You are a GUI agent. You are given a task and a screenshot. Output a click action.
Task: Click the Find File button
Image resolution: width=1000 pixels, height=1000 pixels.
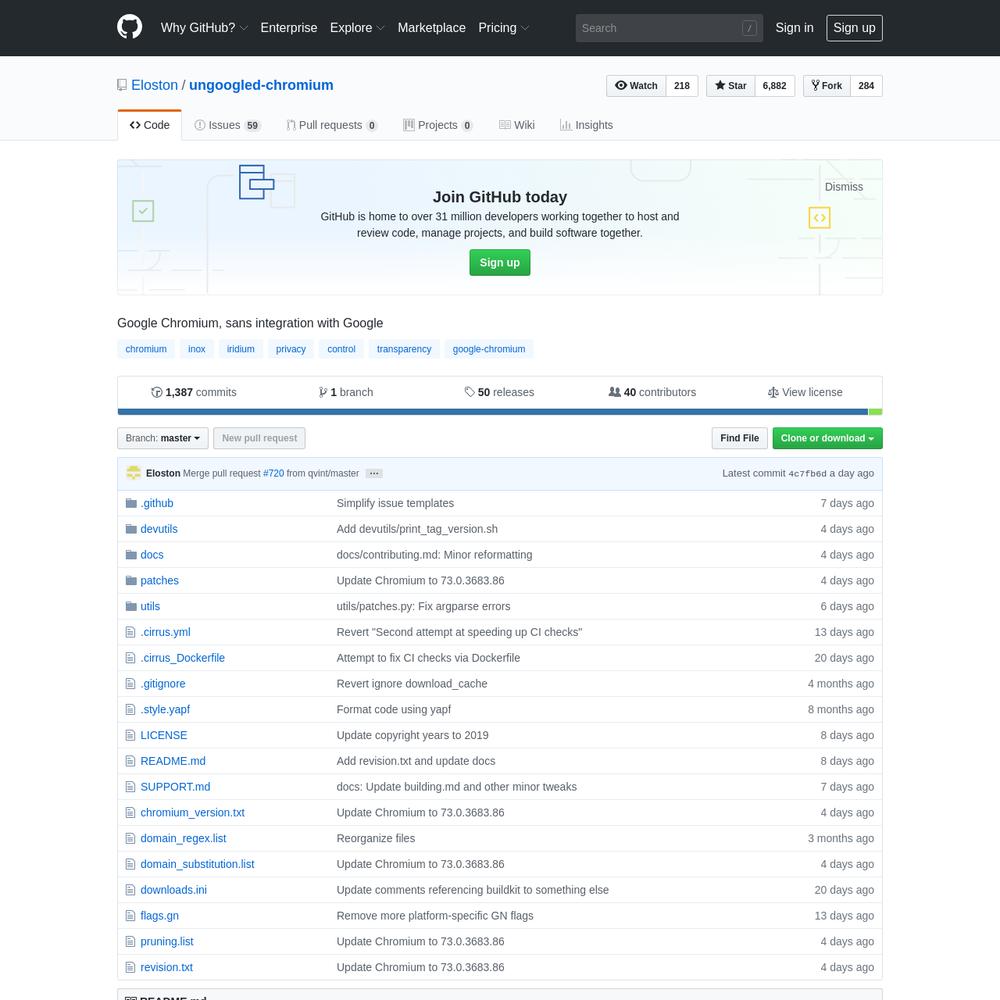(740, 438)
